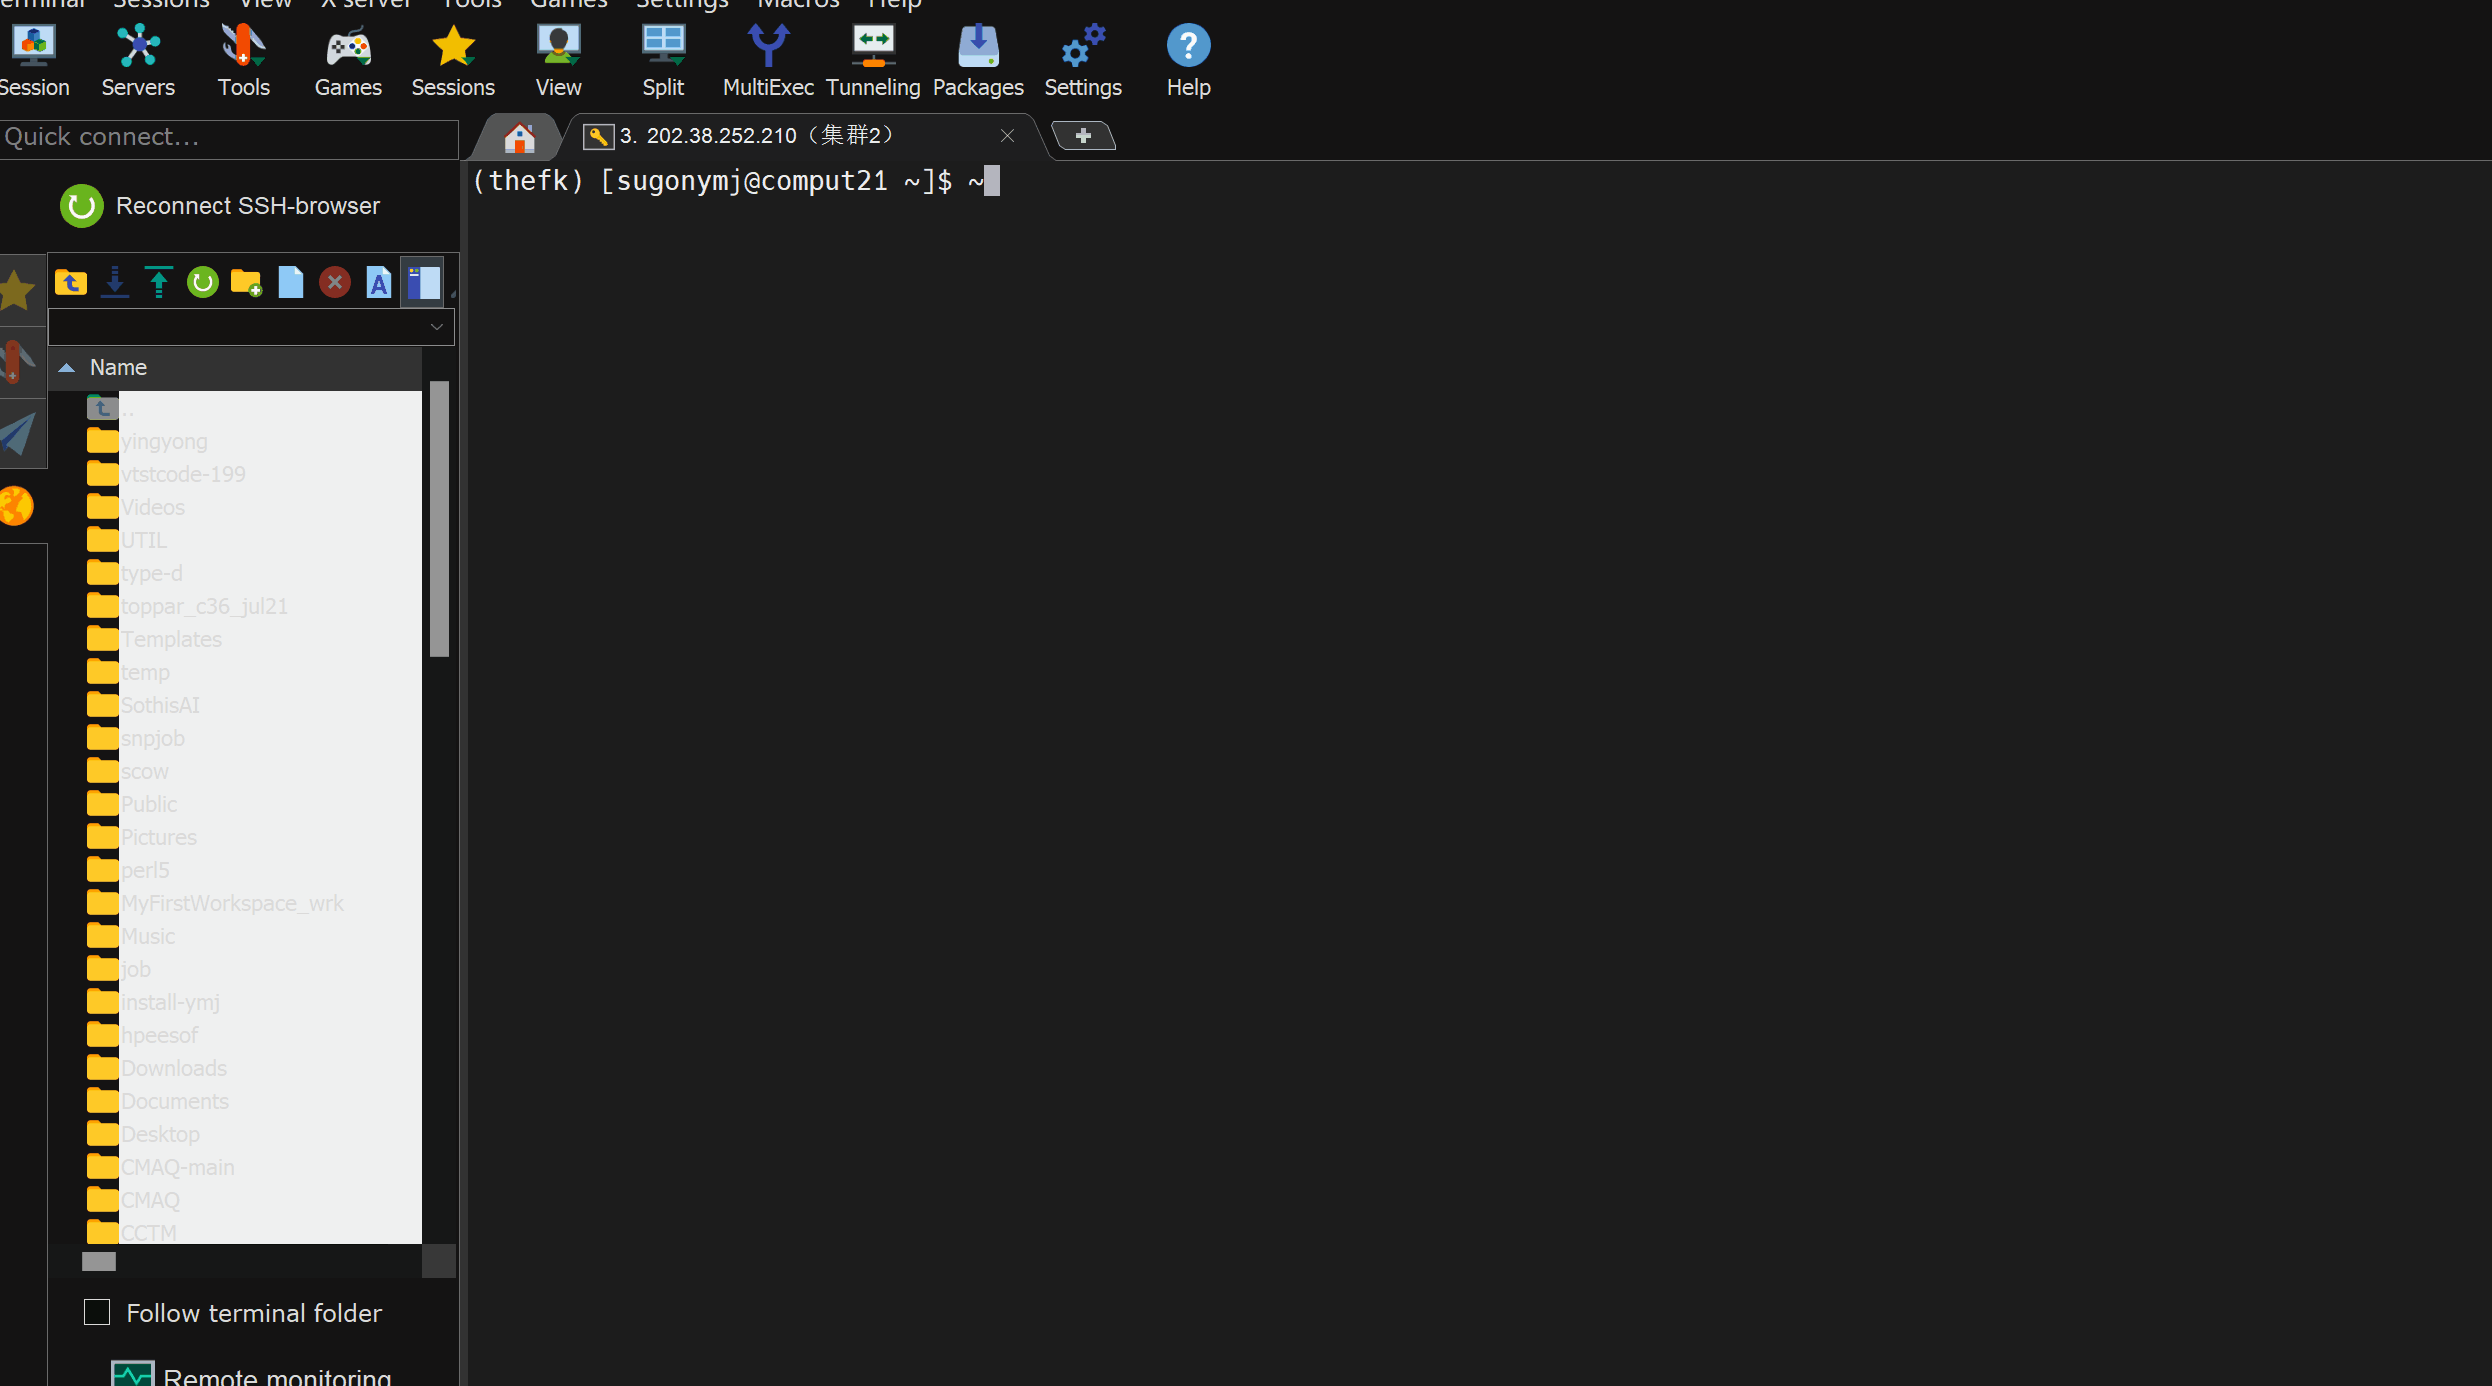Select the install-ymj folder

point(153,1002)
